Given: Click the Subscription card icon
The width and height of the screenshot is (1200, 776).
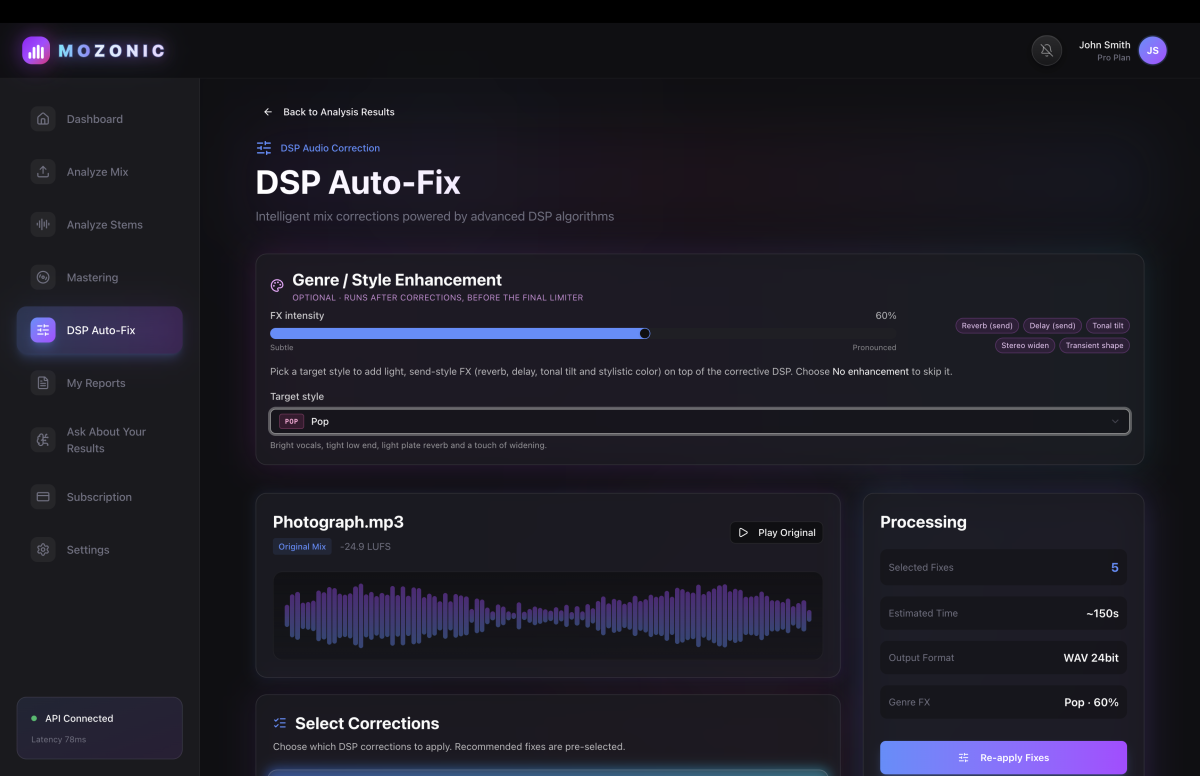Looking at the screenshot, I should (43, 497).
